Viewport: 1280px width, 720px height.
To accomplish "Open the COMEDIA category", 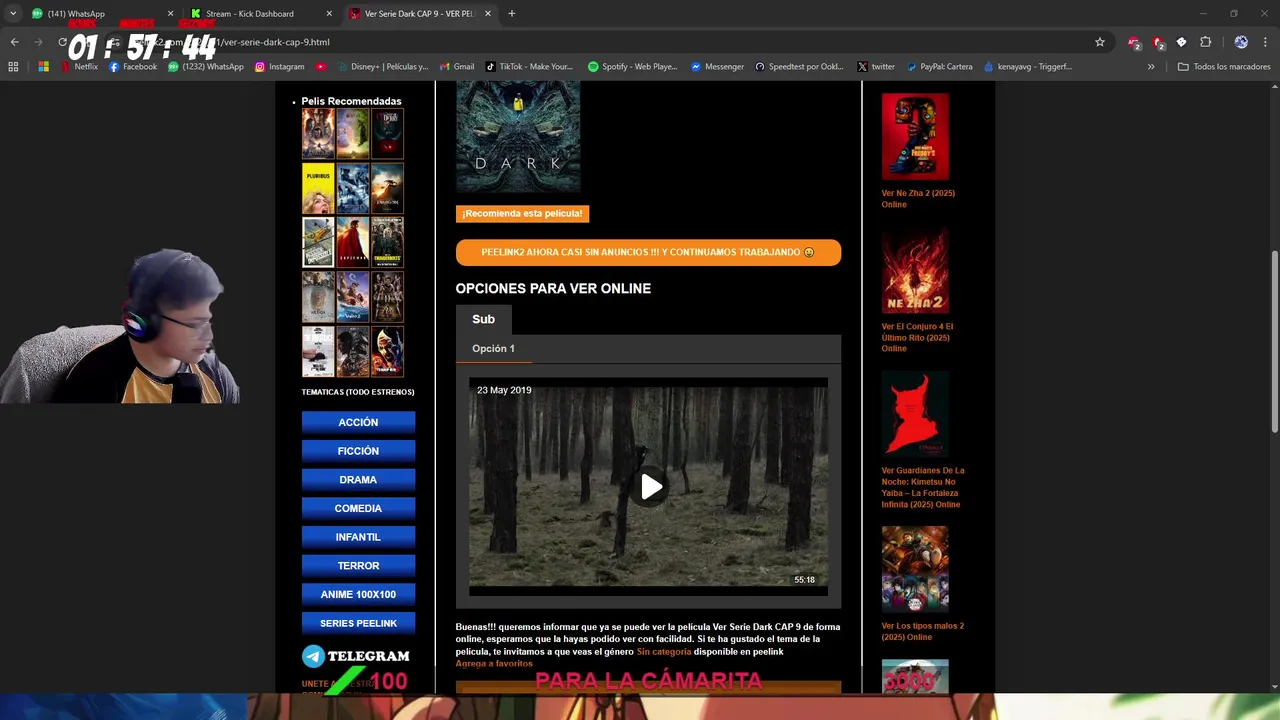I will pyautogui.click(x=358, y=508).
